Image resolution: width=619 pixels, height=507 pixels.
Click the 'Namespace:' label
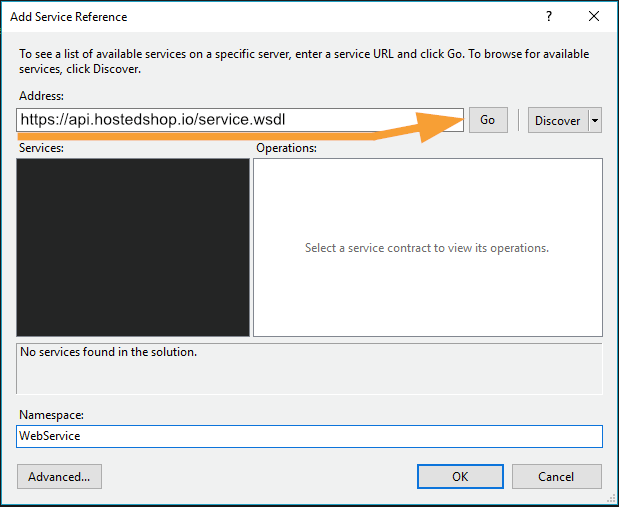[x=49, y=414]
